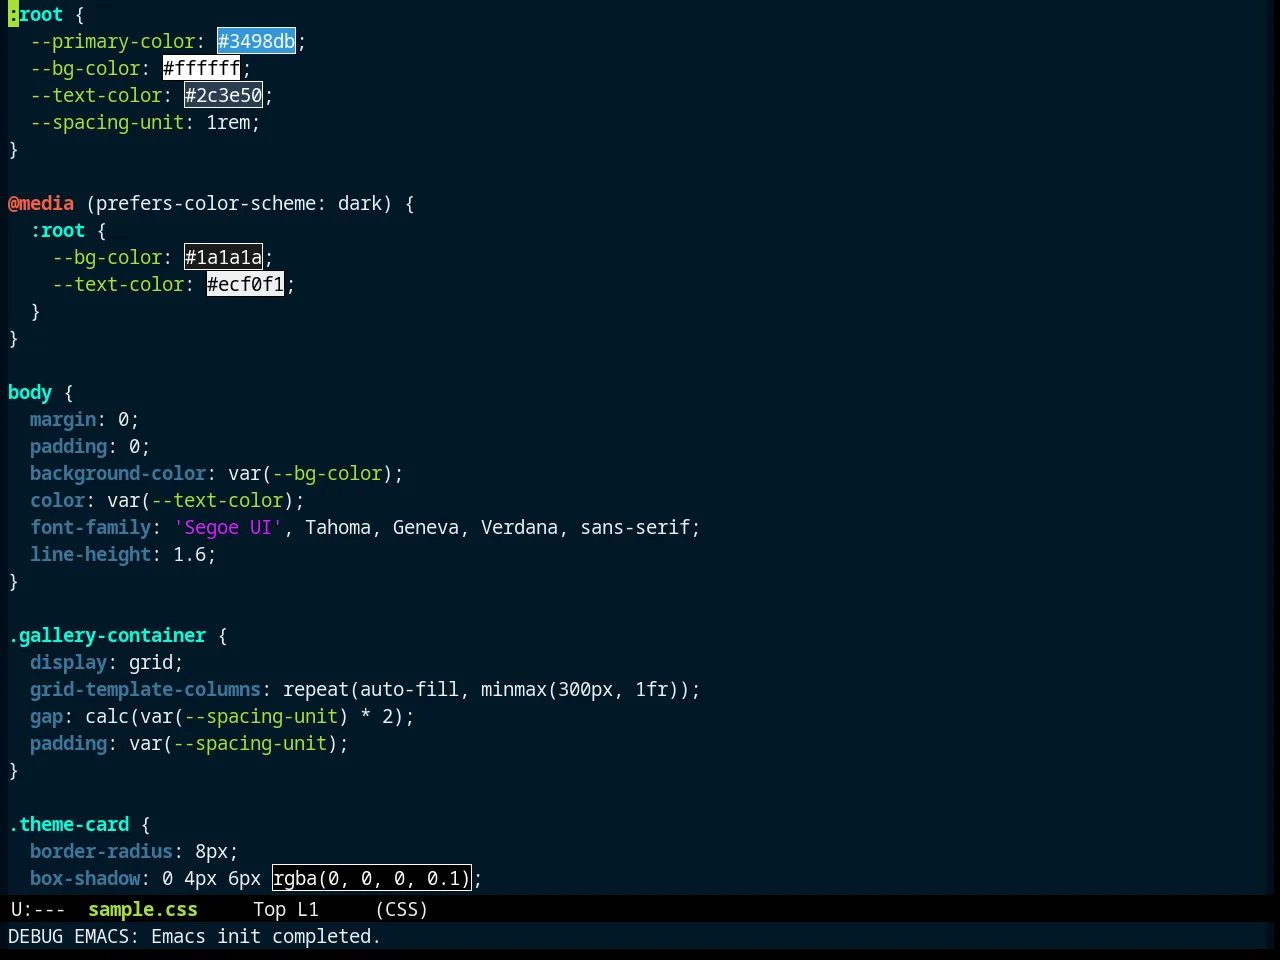The height and width of the screenshot is (960, 1280).
Task: Click the display property
Action: 69,662
